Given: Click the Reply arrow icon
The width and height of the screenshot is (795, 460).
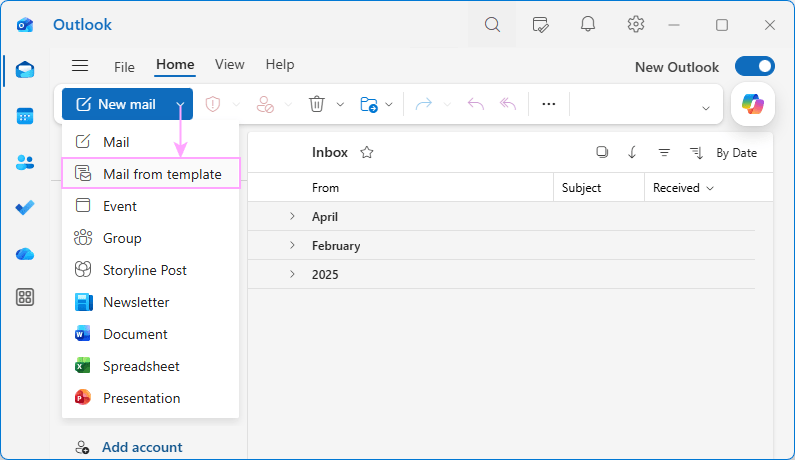Looking at the screenshot, I should 476,104.
